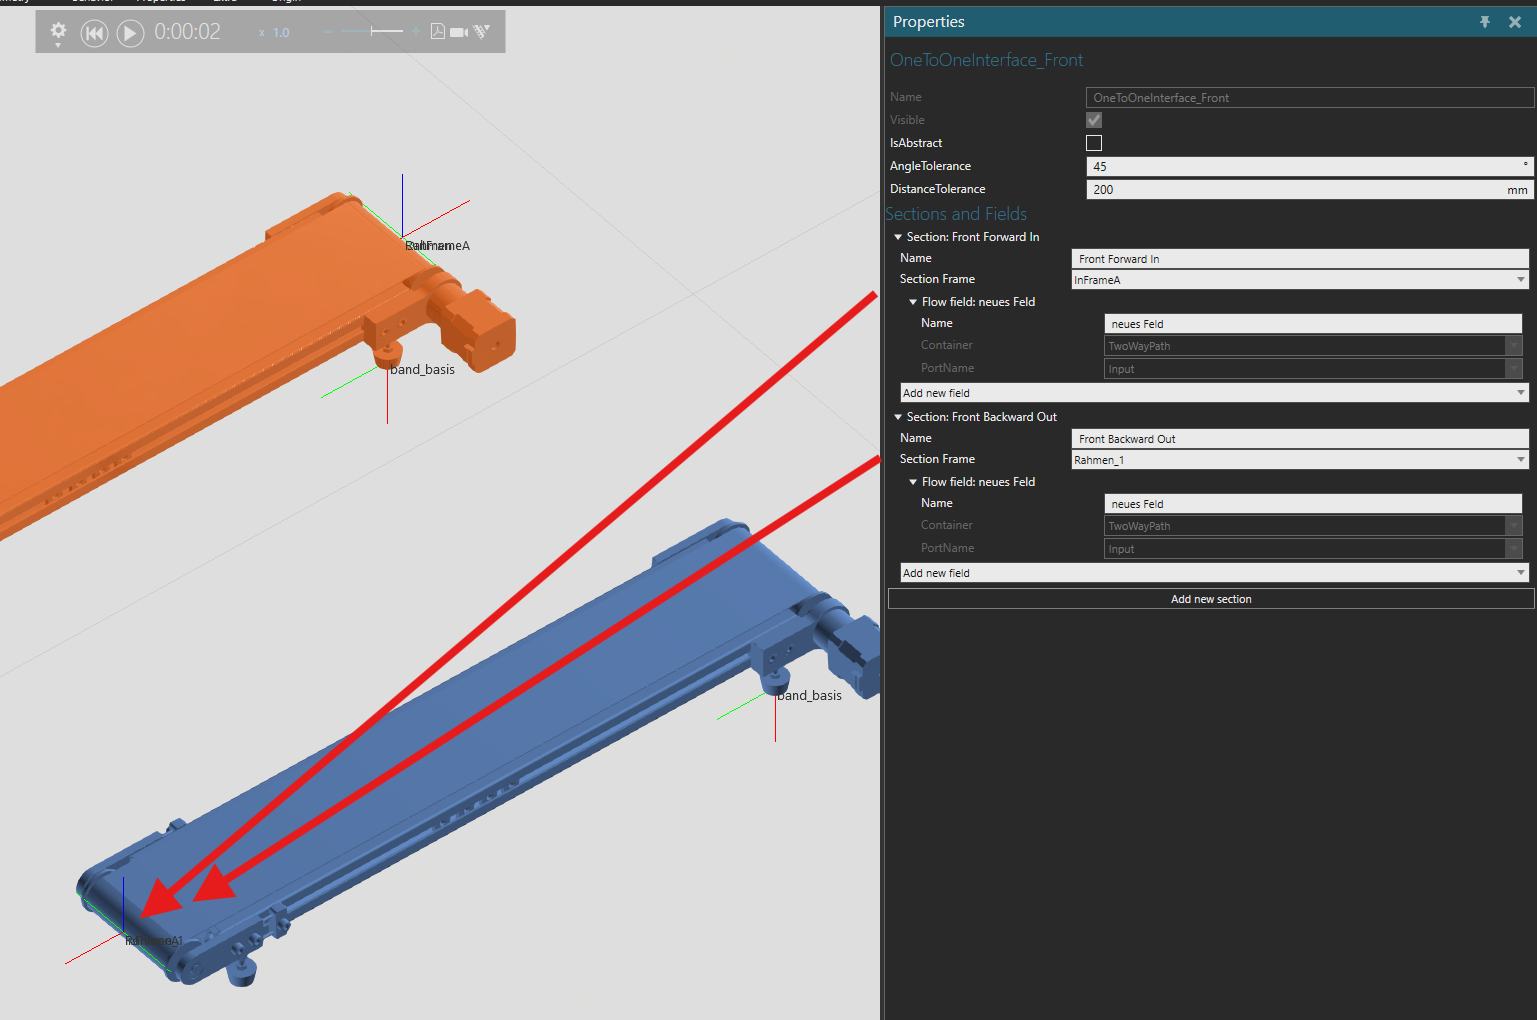Collapse the Front Forward In section
1537x1020 pixels.
point(898,237)
